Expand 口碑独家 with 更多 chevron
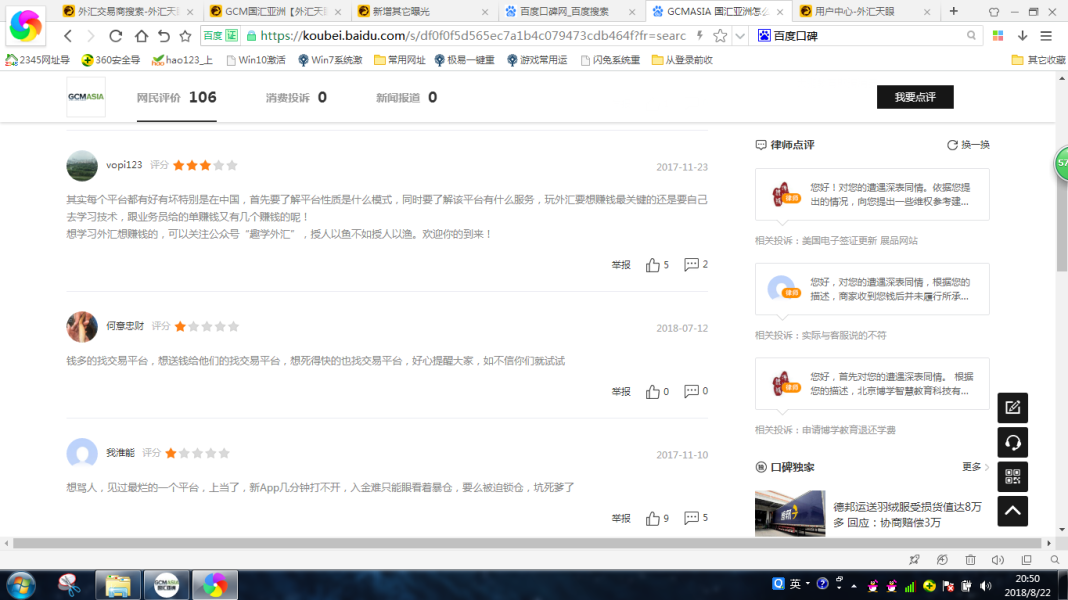This screenshot has width=1068, height=600. pyautogui.click(x=976, y=467)
